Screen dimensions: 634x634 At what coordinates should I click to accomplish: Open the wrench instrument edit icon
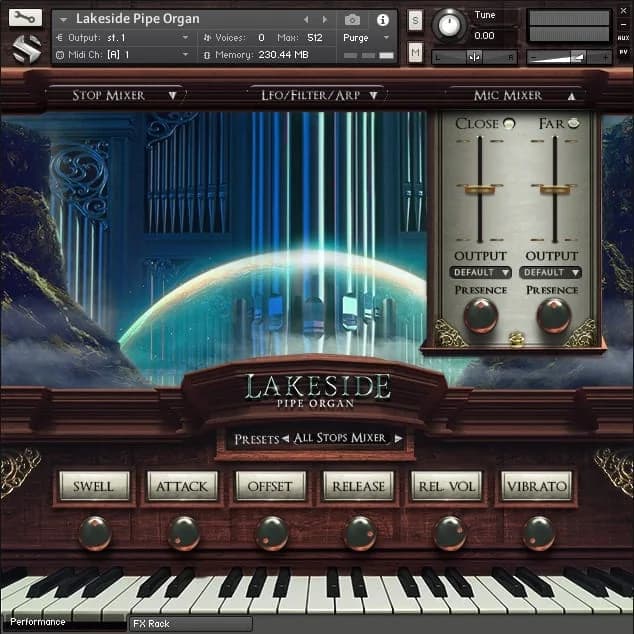pos(25,17)
